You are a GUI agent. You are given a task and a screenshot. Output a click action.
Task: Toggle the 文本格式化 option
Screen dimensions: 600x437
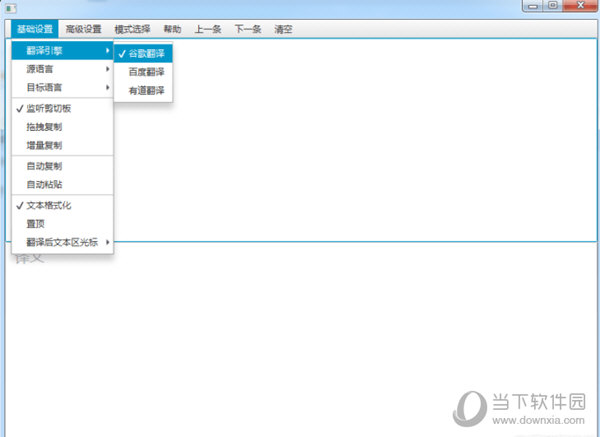click(62, 205)
